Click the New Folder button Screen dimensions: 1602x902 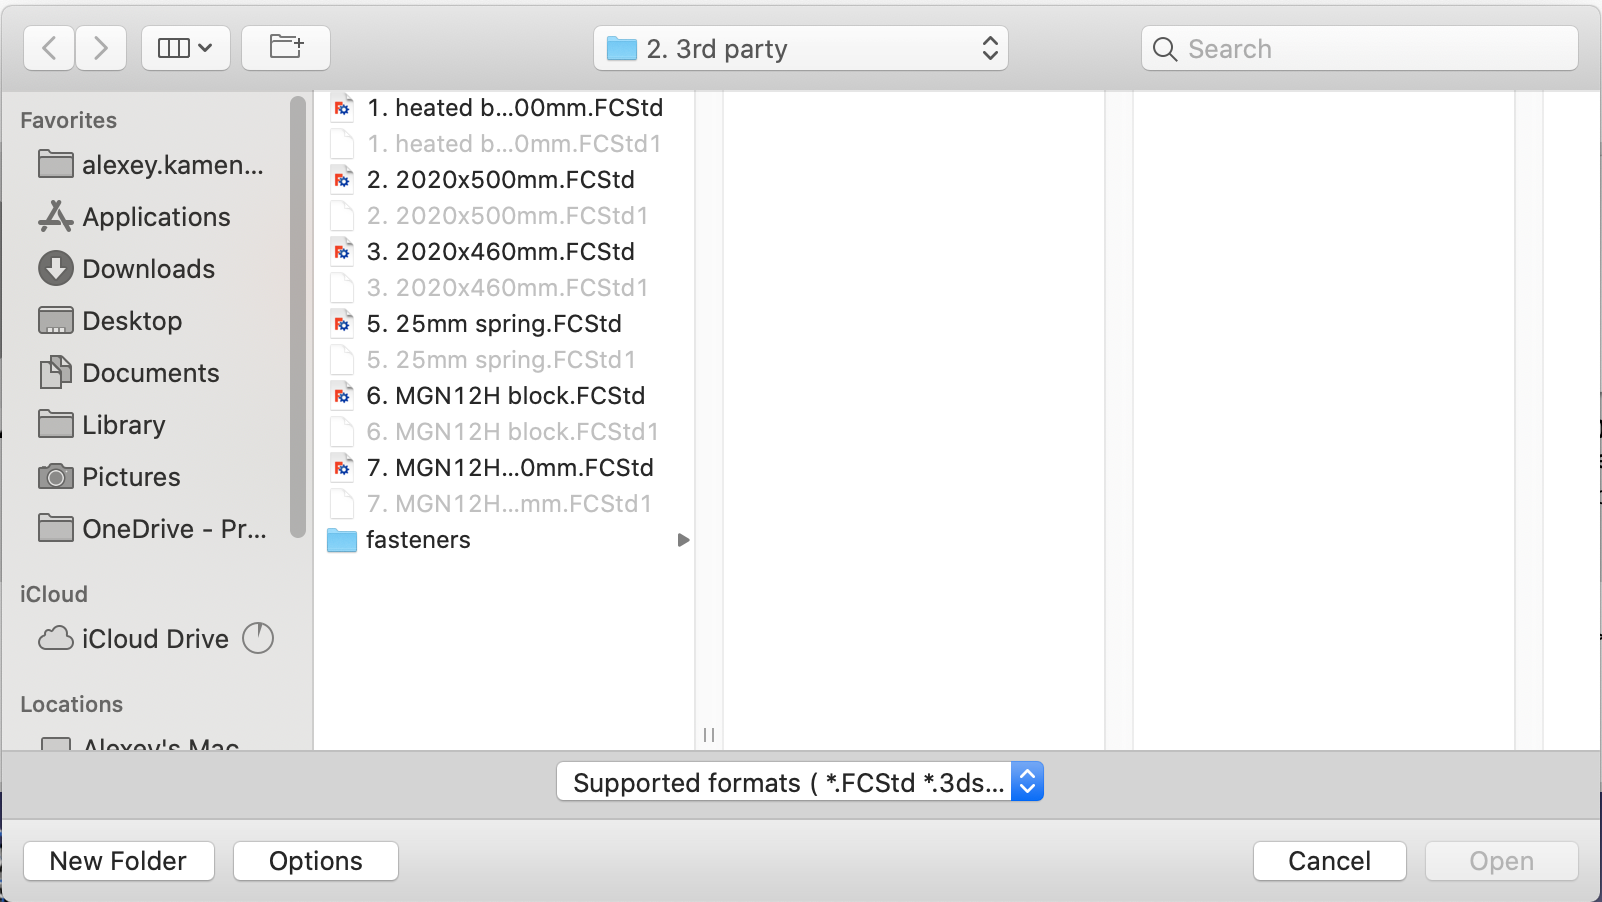[x=118, y=860]
